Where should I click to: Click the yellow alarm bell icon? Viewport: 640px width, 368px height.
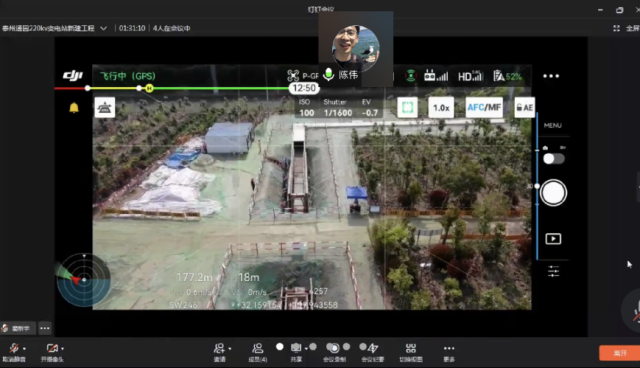tap(74, 108)
